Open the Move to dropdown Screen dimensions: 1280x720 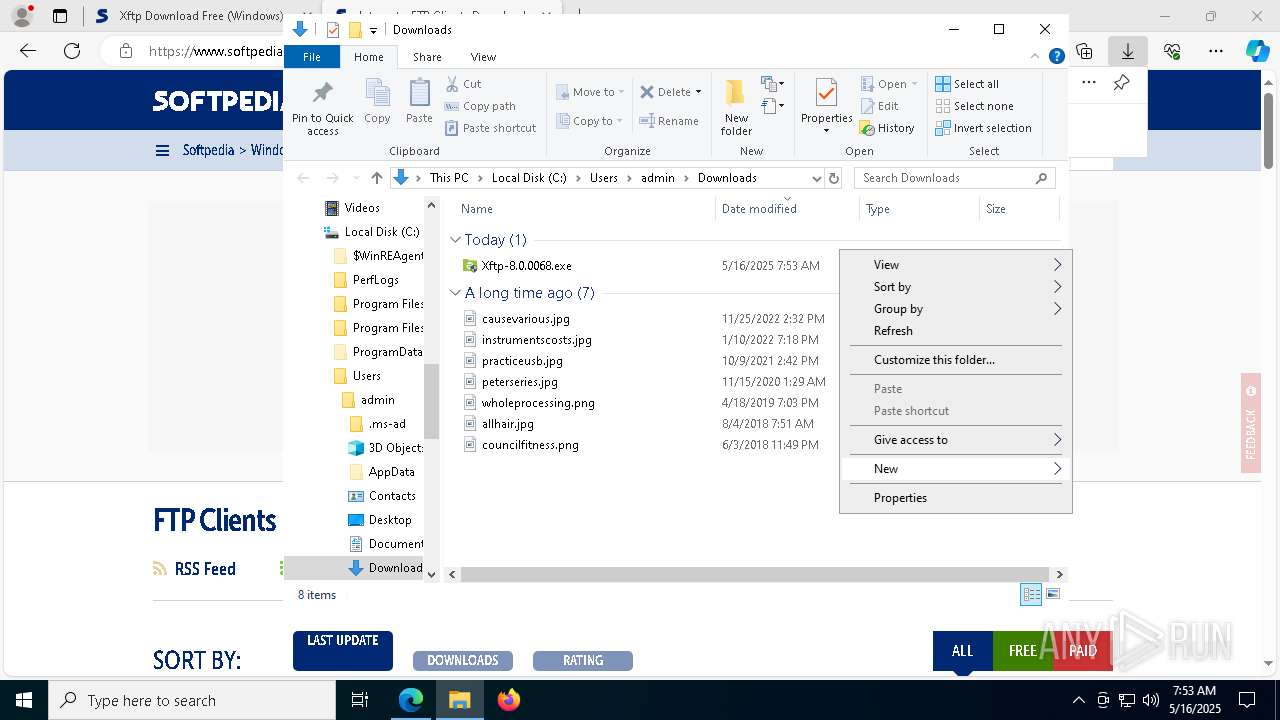(590, 92)
